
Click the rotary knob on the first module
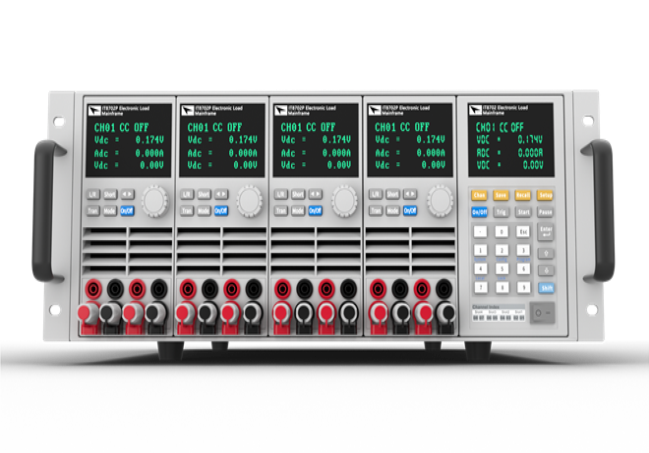pyautogui.click(x=153, y=203)
